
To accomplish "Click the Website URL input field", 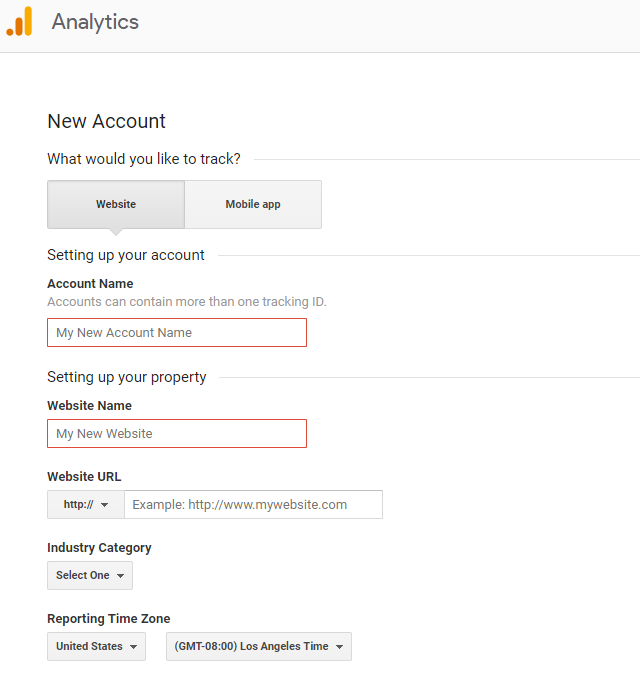I will (x=253, y=505).
